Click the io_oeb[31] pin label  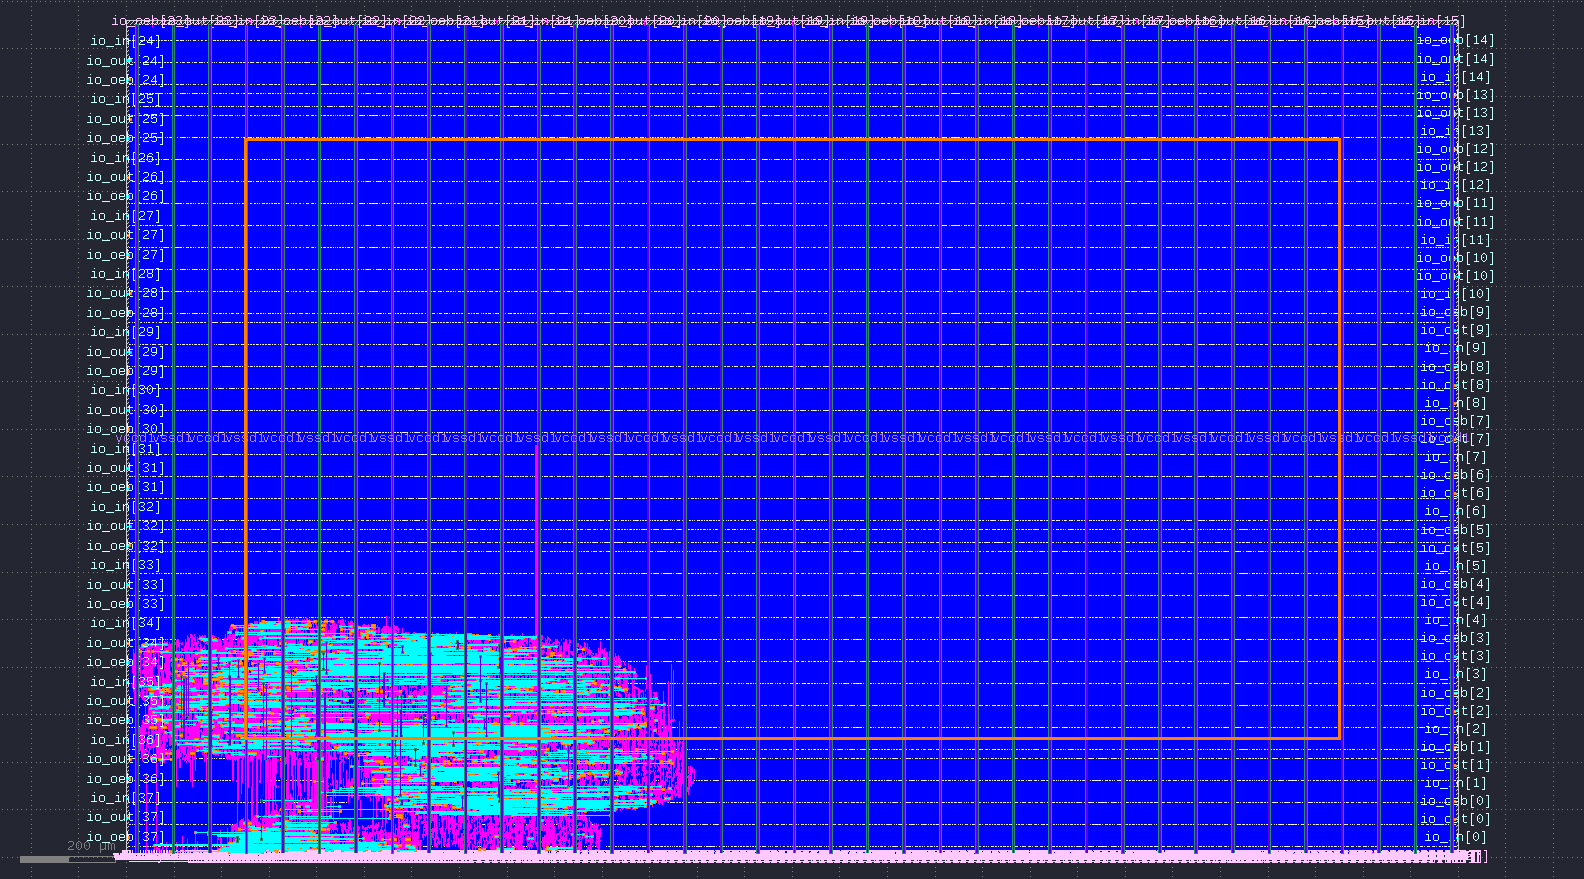[x=126, y=487]
